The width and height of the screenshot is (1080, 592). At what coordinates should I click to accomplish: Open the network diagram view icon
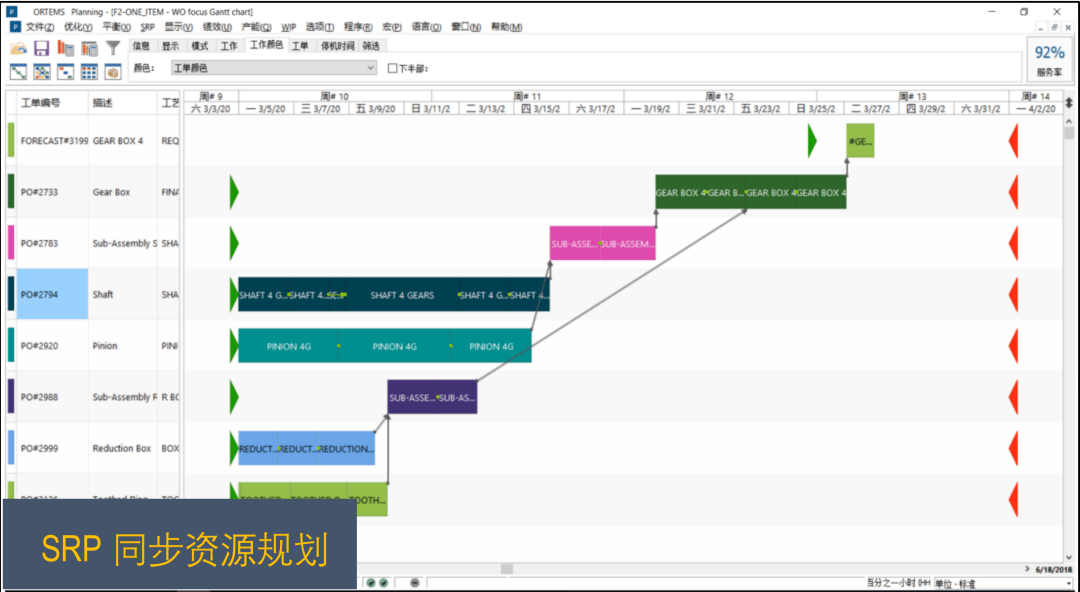42,72
